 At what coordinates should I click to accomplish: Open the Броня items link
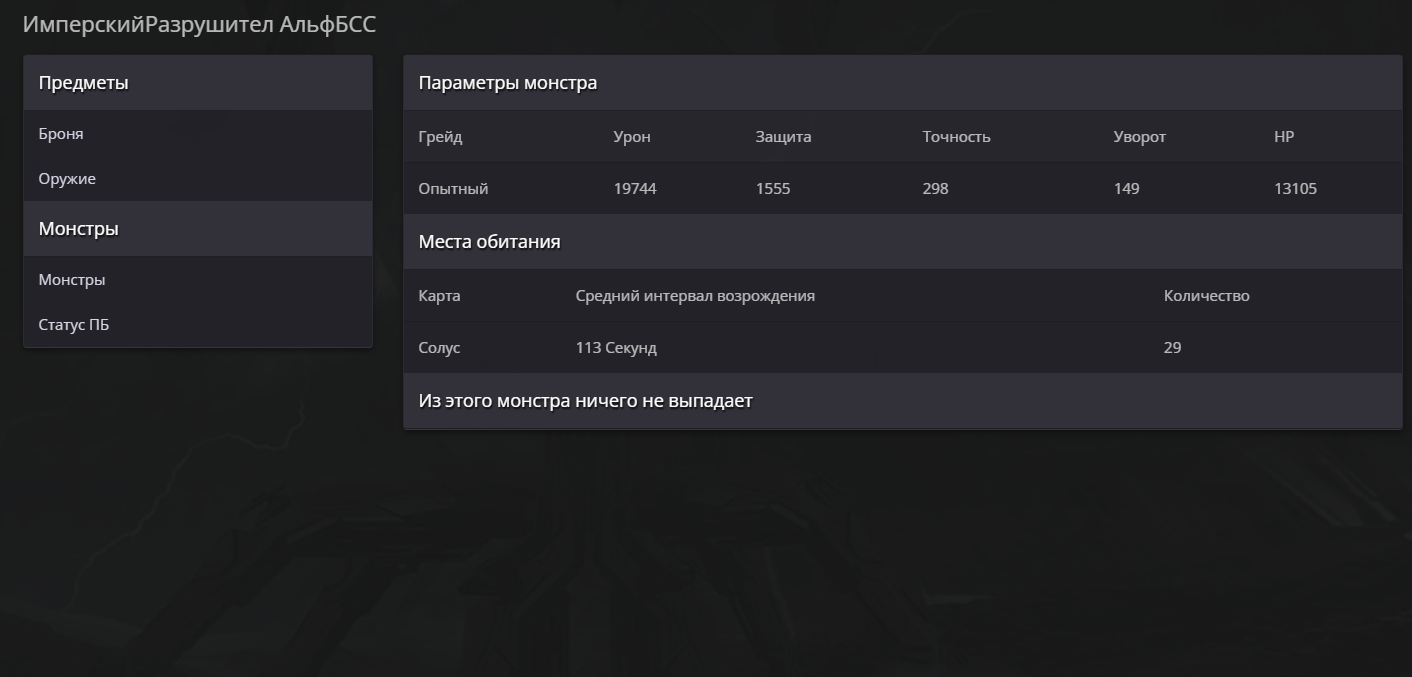click(x=61, y=133)
